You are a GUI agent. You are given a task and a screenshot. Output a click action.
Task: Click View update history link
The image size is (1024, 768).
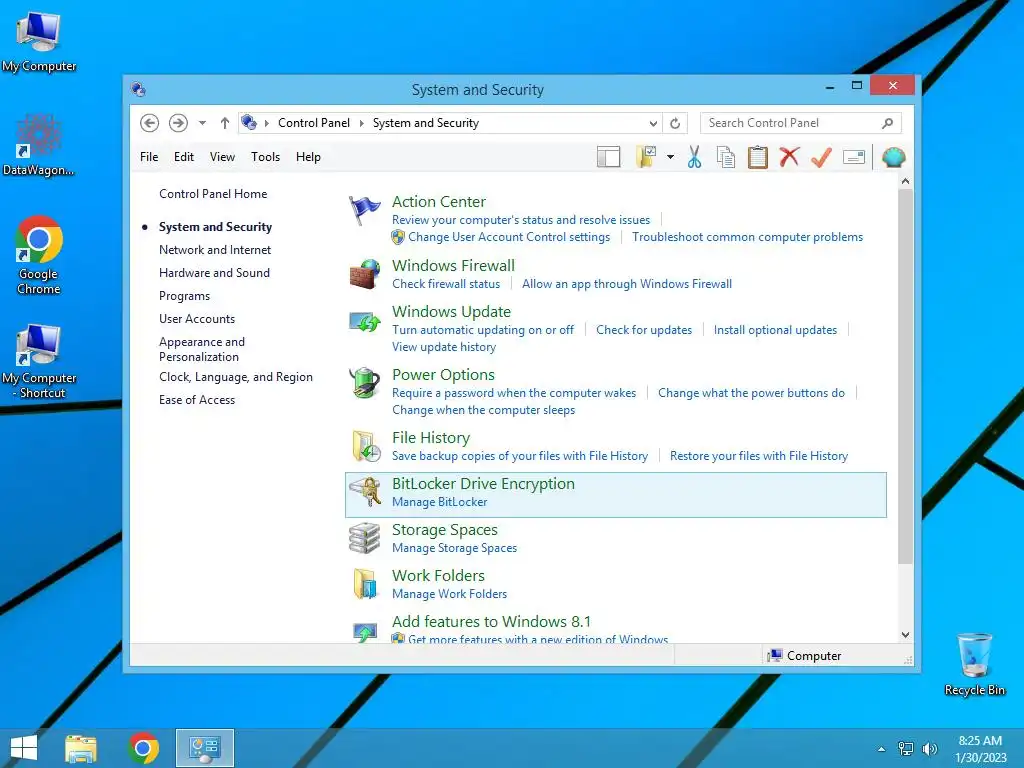(444, 347)
